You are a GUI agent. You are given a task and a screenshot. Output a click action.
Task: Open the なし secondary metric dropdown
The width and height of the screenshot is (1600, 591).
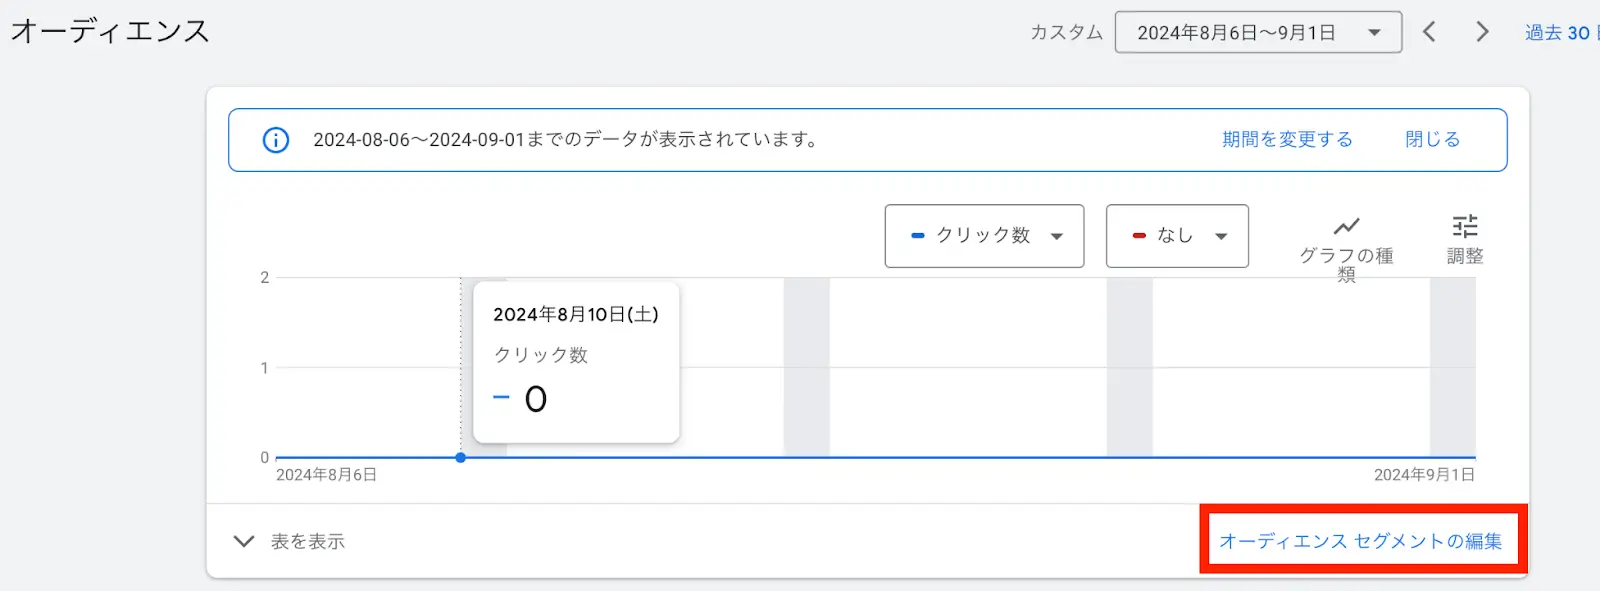[1175, 236]
